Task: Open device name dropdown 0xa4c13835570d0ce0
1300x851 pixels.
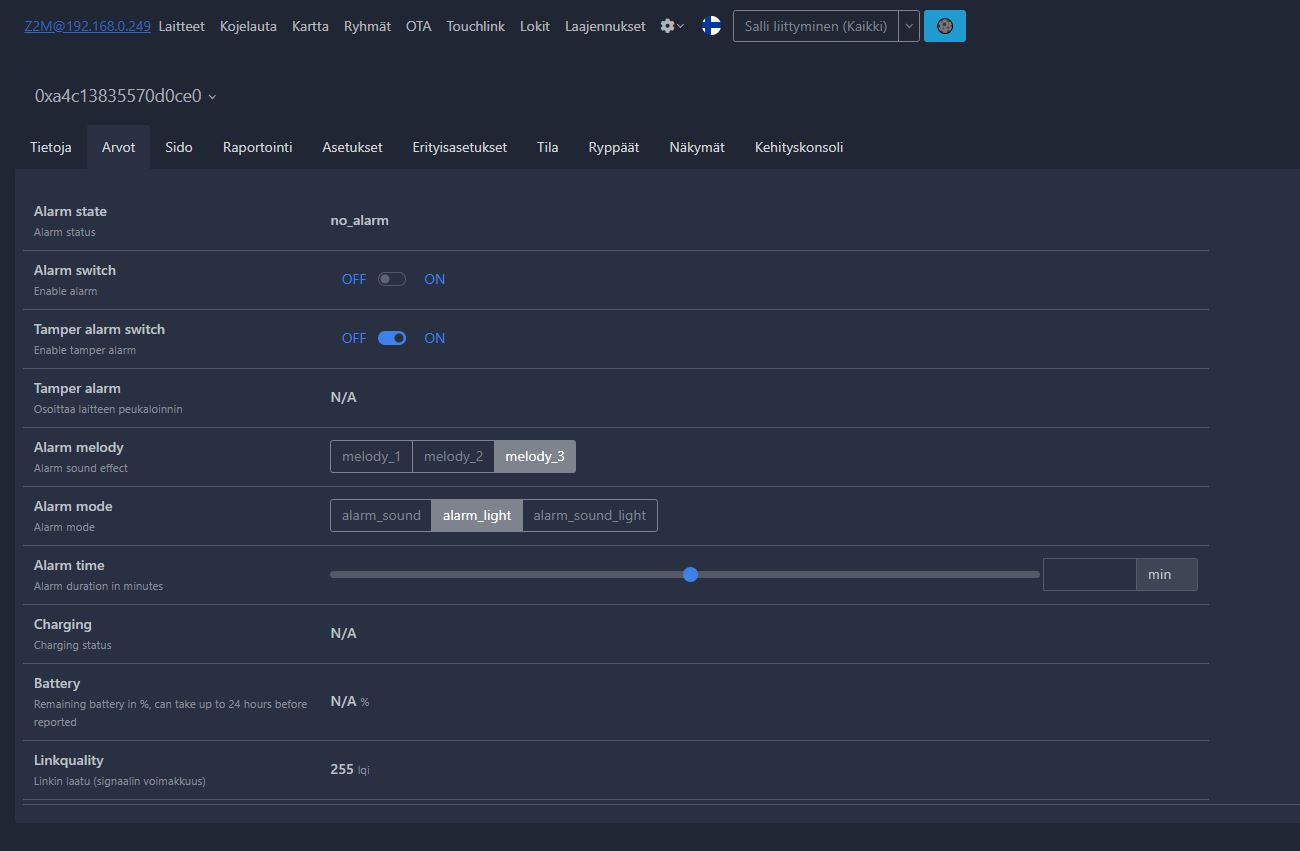Action: click(x=126, y=96)
